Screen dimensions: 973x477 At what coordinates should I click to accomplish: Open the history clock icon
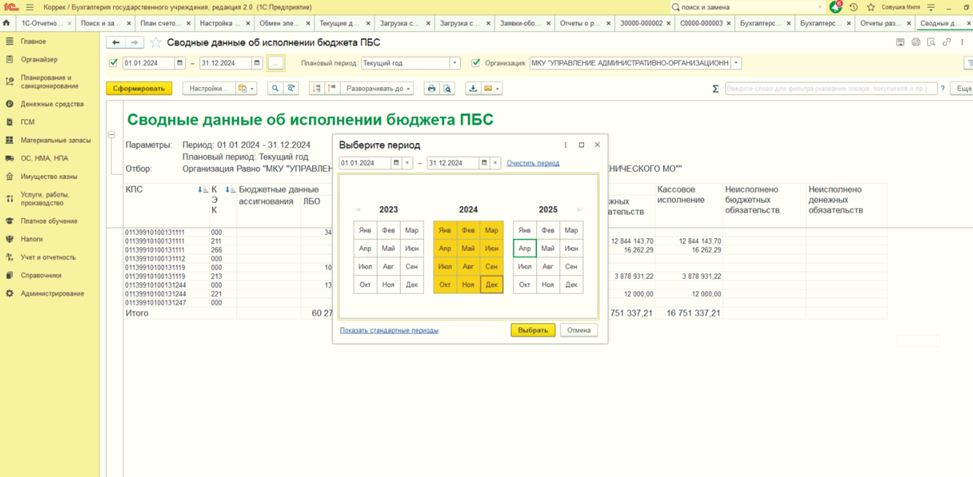pyautogui.click(x=853, y=7)
